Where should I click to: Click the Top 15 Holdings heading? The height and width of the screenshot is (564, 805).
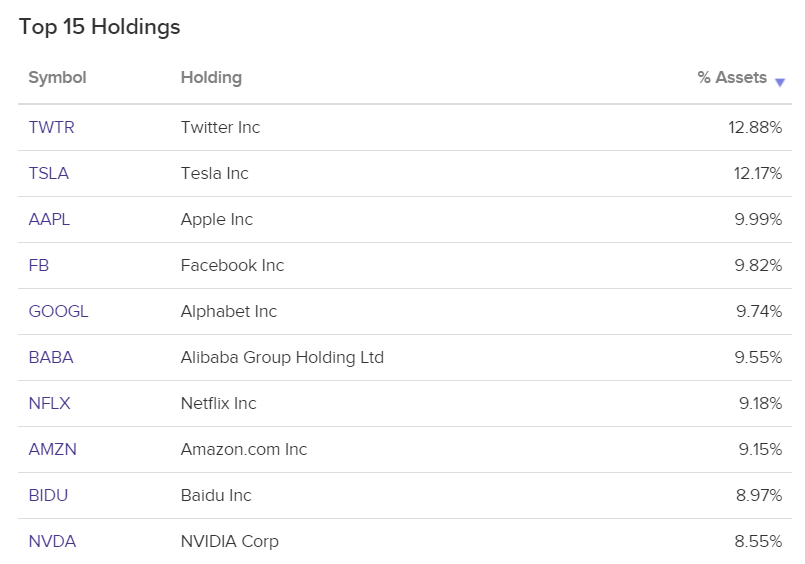(100, 27)
